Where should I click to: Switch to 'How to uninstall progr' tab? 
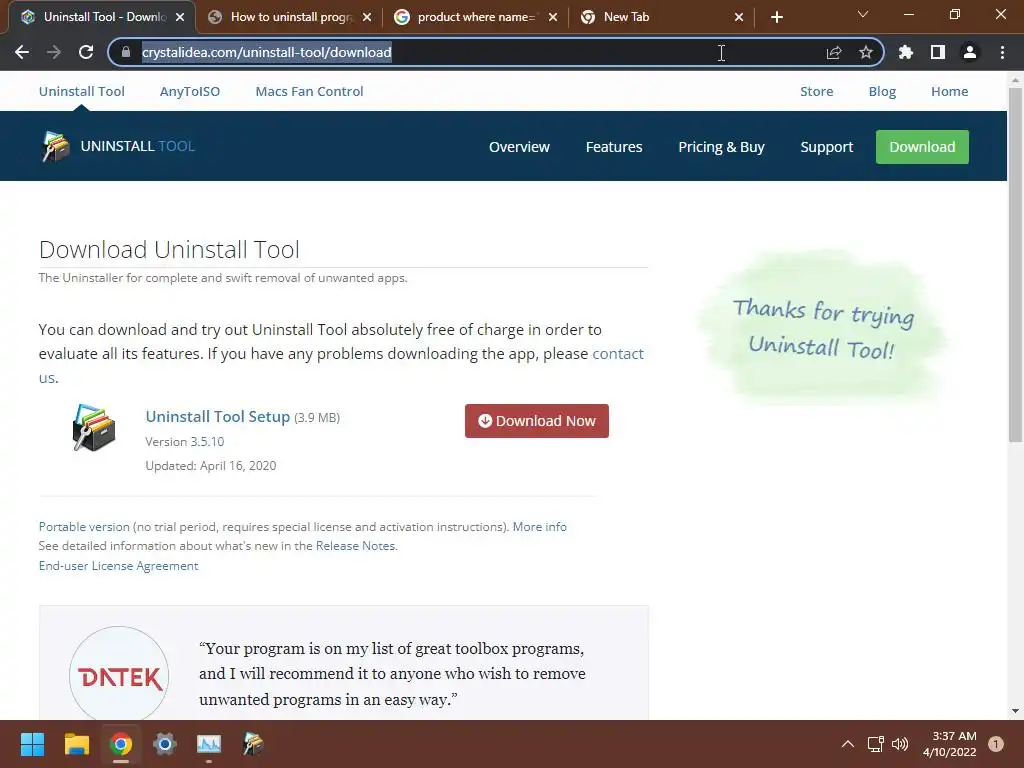pyautogui.click(x=291, y=17)
